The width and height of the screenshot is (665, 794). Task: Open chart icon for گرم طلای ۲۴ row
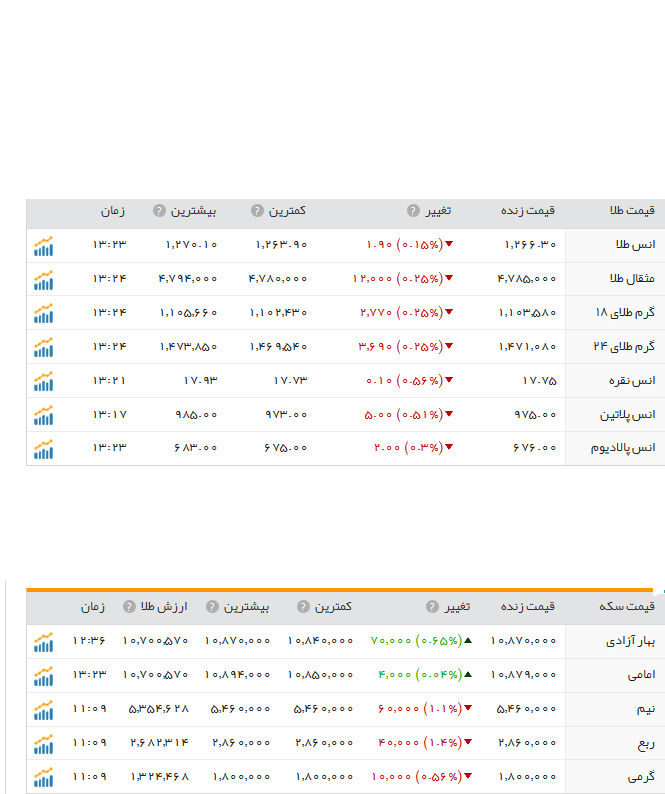coord(44,347)
